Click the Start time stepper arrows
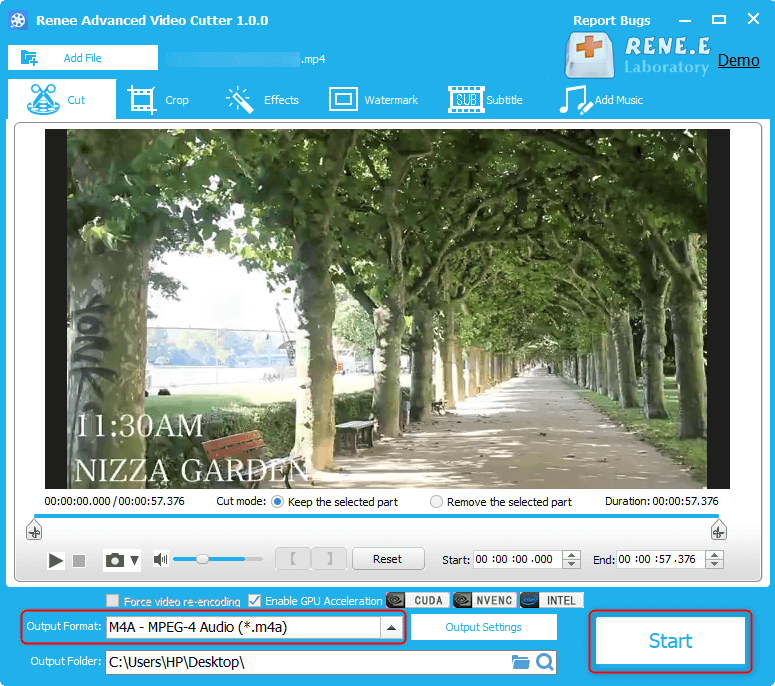 (x=570, y=560)
